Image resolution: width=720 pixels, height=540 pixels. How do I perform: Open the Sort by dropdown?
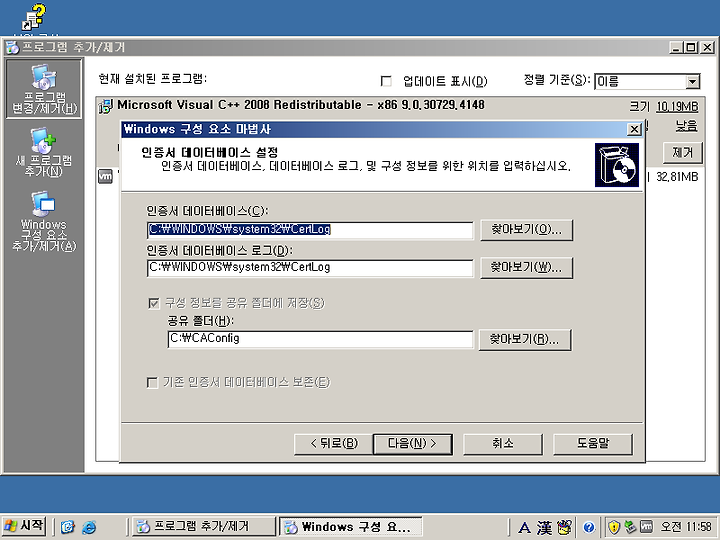click(x=692, y=82)
